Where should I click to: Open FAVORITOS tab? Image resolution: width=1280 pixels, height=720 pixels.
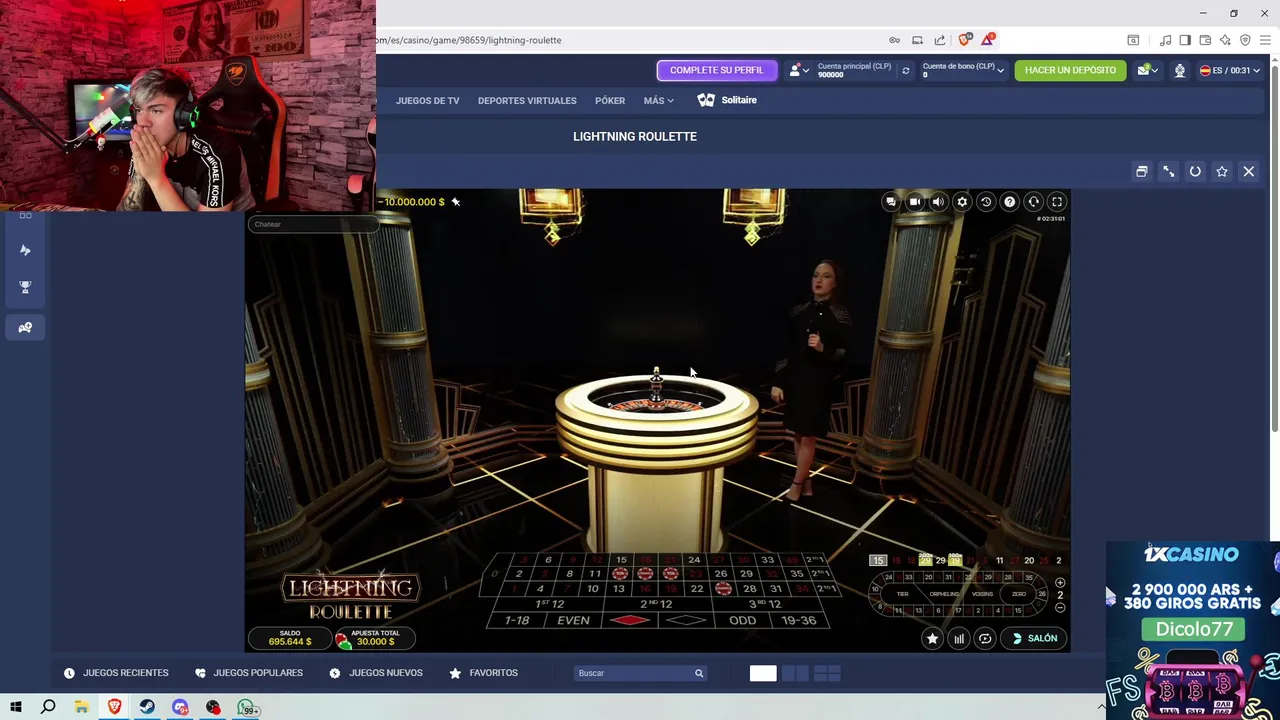click(x=484, y=673)
